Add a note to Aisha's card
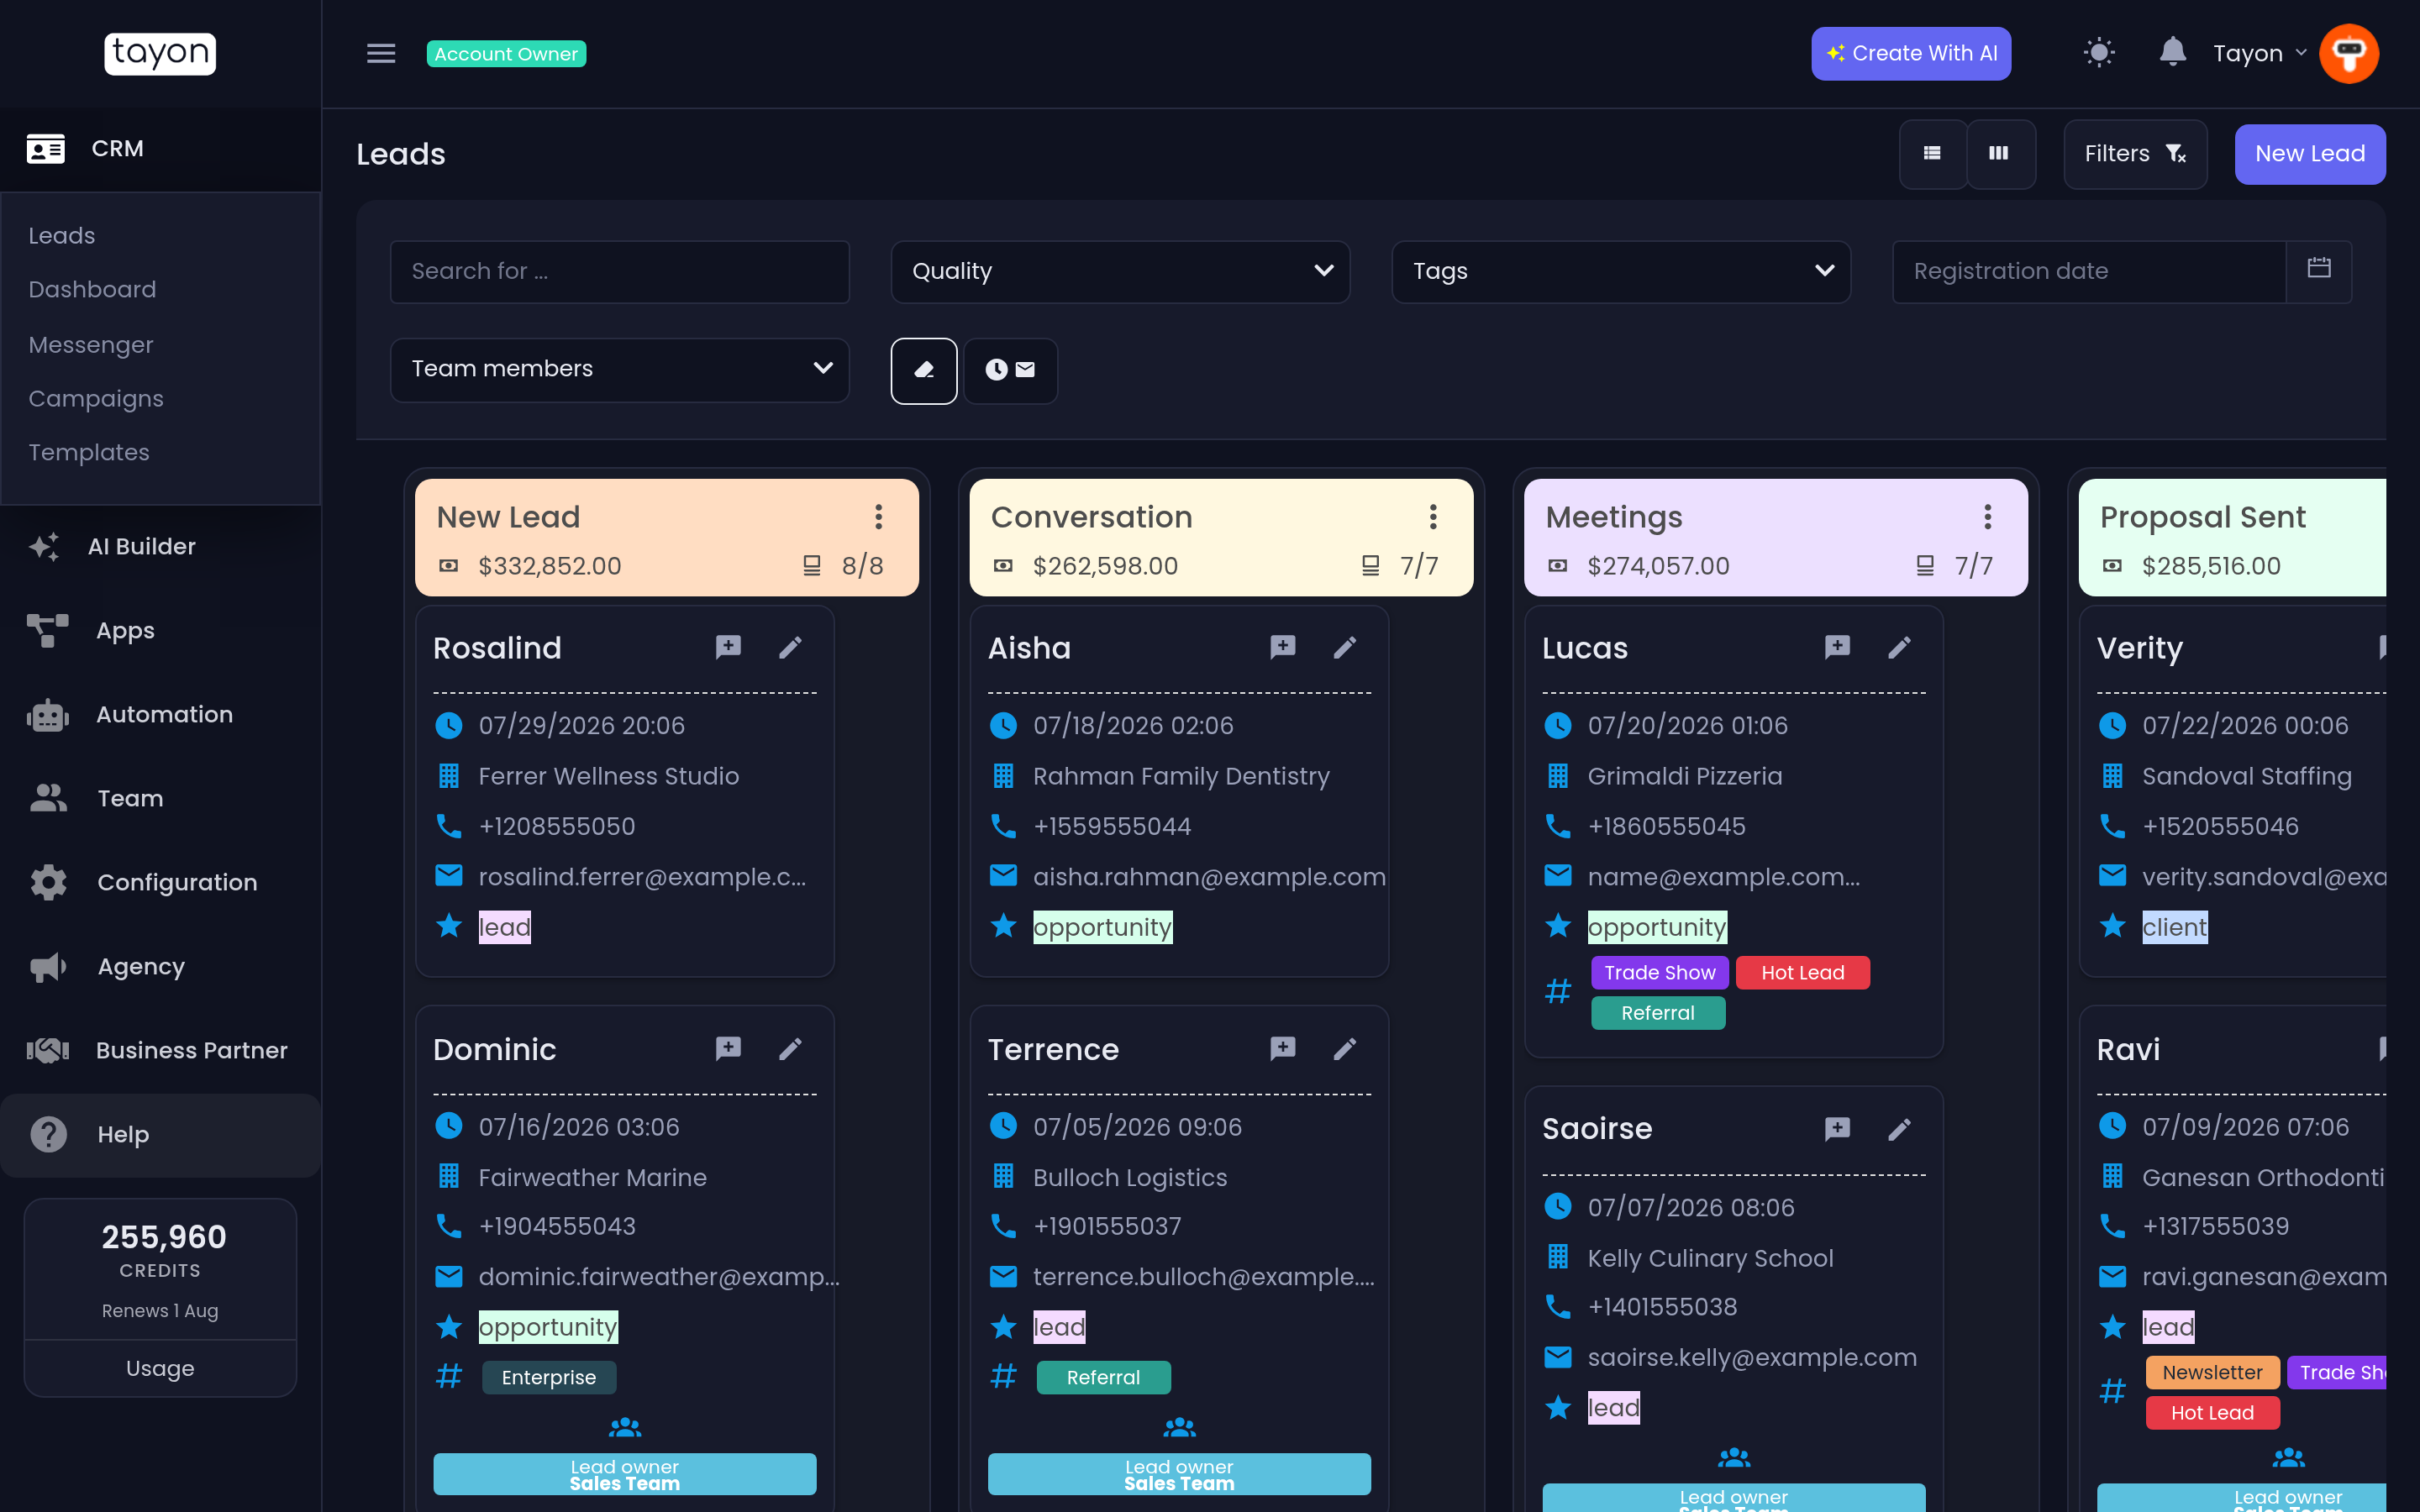This screenshot has width=2420, height=1512. [x=1283, y=648]
